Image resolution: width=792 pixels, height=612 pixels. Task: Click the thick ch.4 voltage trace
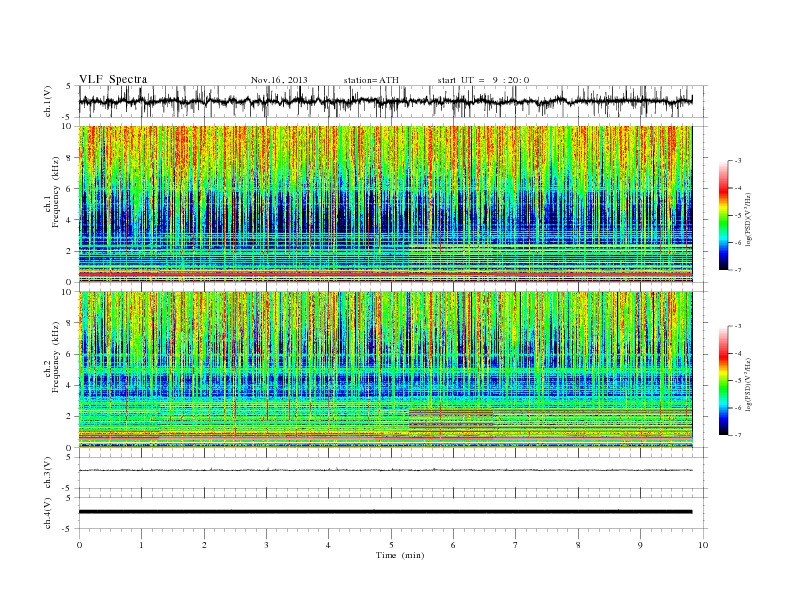coord(385,512)
